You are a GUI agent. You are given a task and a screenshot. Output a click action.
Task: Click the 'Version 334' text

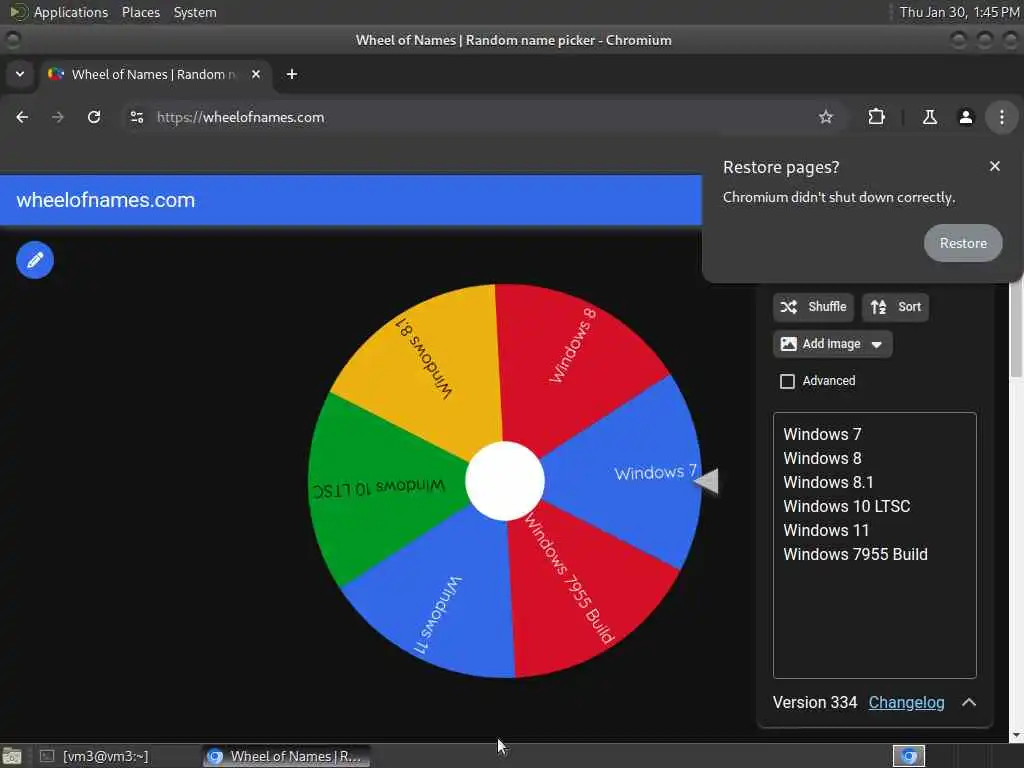[814, 703]
